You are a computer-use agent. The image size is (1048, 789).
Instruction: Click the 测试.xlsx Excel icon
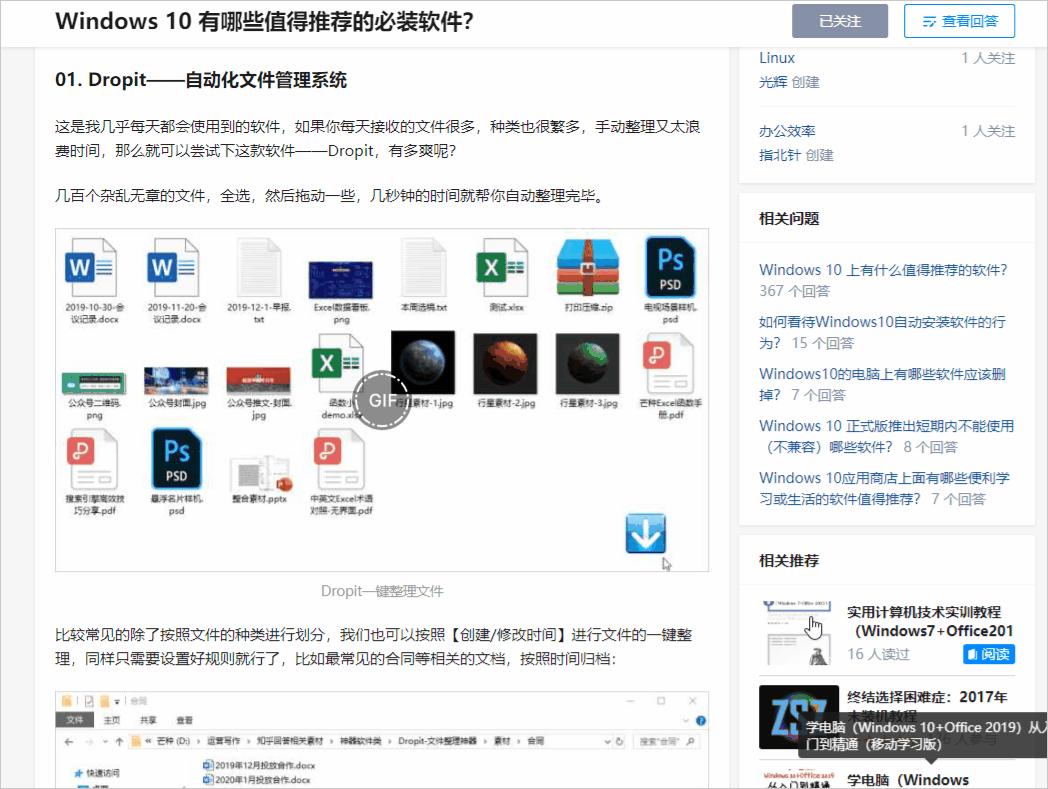[x=501, y=267]
